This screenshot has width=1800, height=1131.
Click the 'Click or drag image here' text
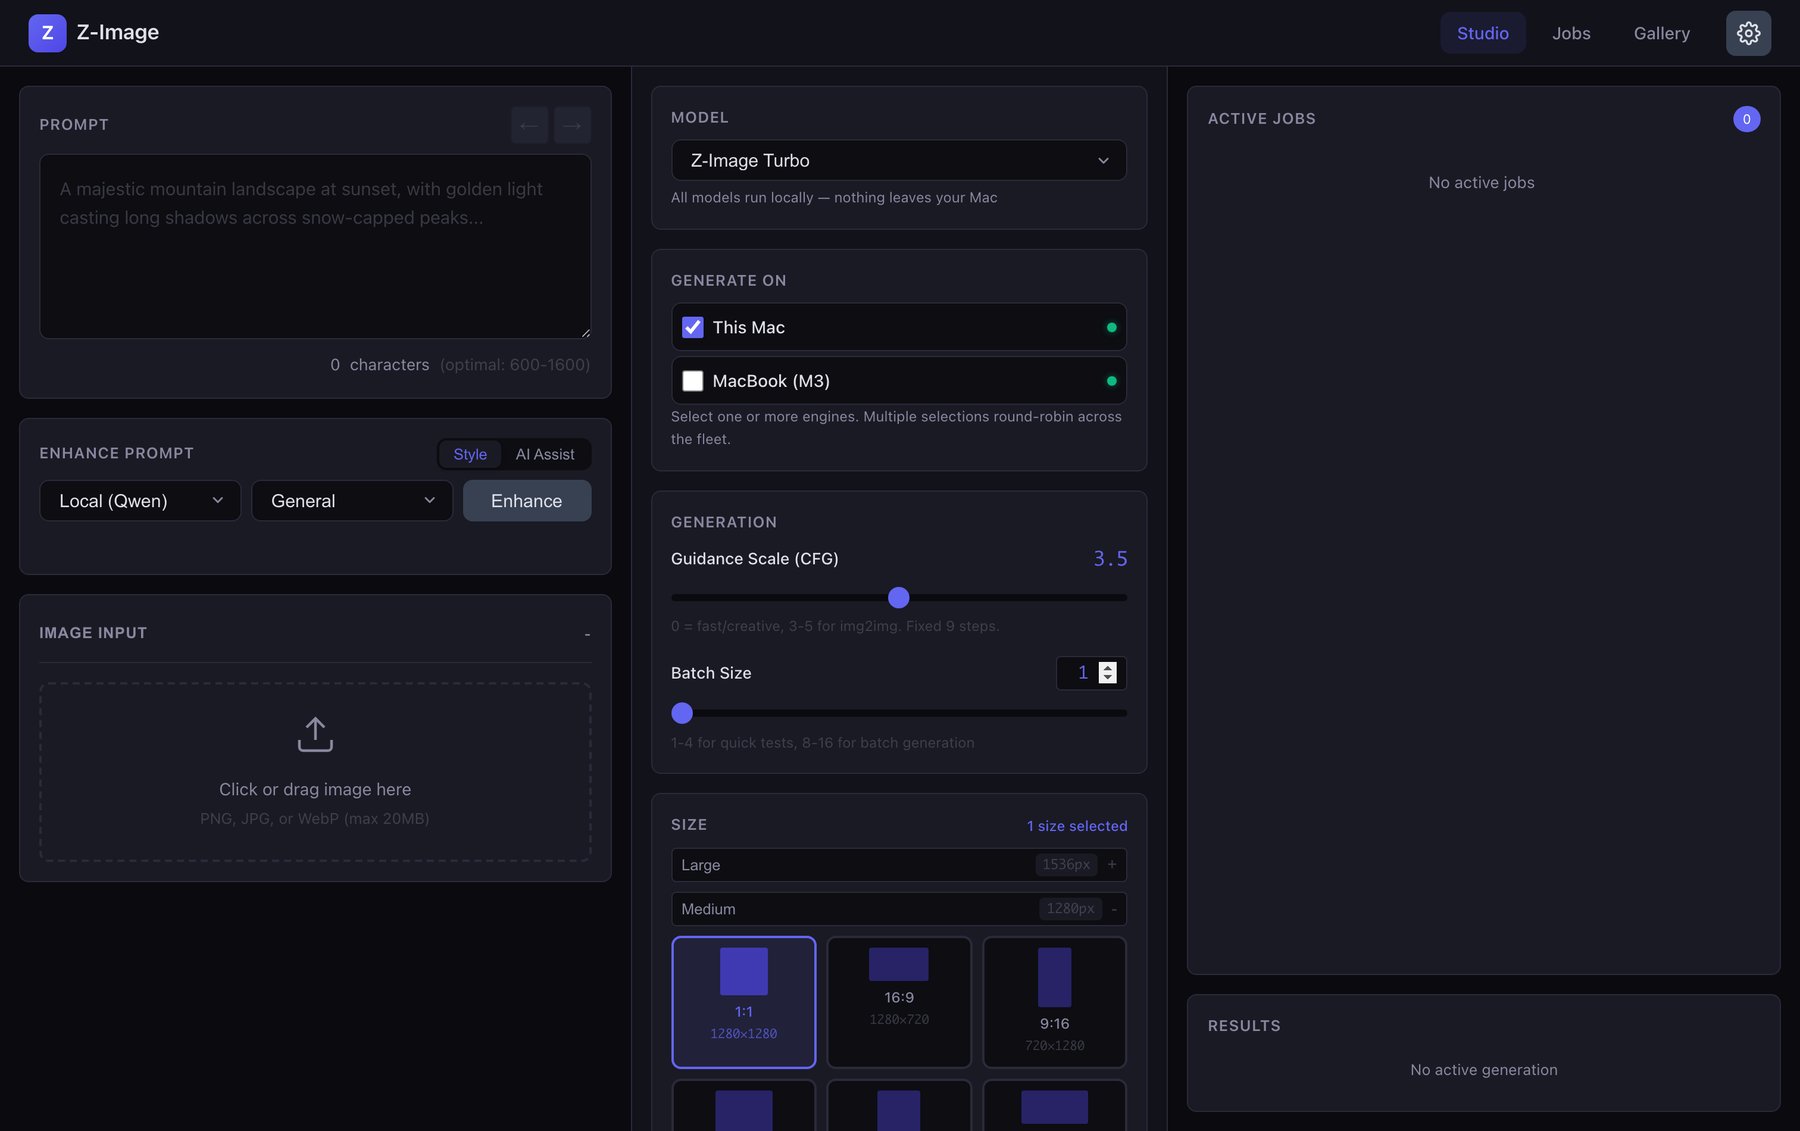click(x=315, y=790)
